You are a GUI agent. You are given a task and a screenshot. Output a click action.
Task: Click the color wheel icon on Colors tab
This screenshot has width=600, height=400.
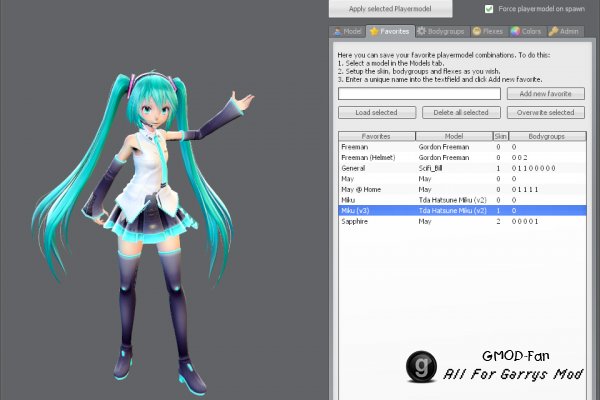pos(515,31)
